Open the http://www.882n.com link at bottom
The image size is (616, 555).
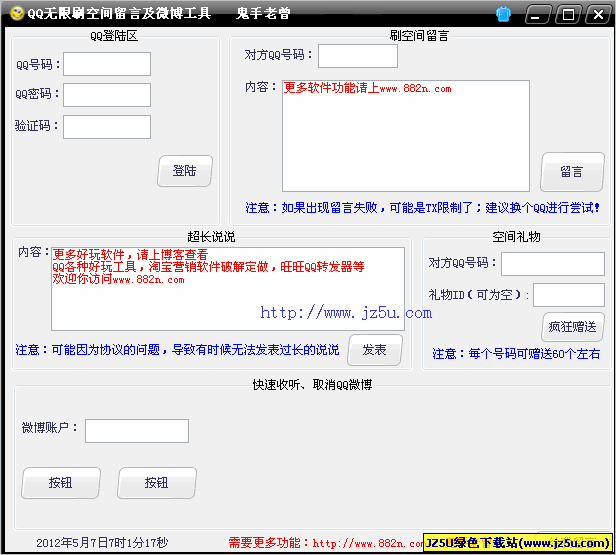[368, 543]
